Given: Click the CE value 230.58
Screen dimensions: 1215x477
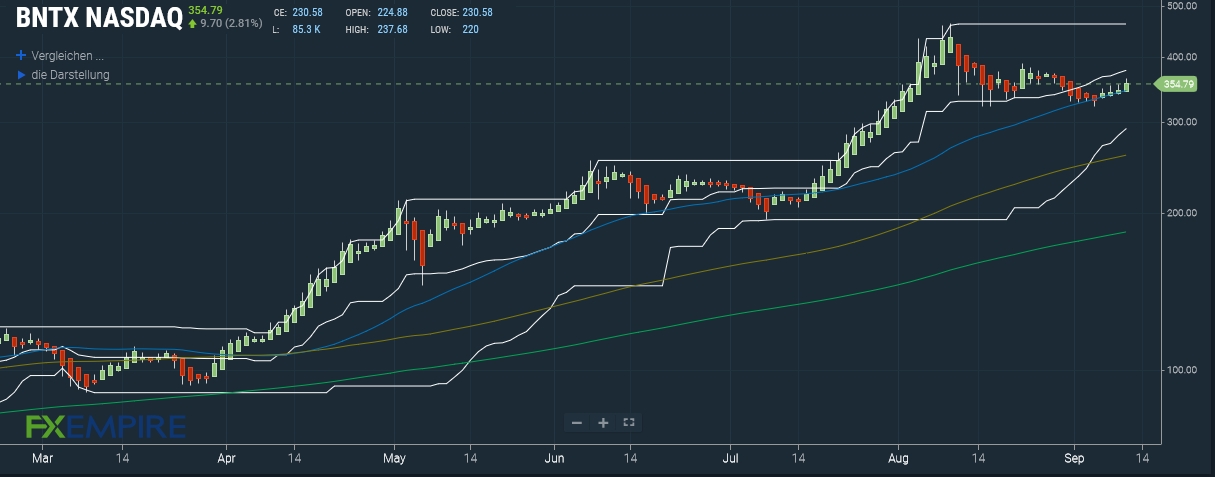Looking at the screenshot, I should pos(307,13).
